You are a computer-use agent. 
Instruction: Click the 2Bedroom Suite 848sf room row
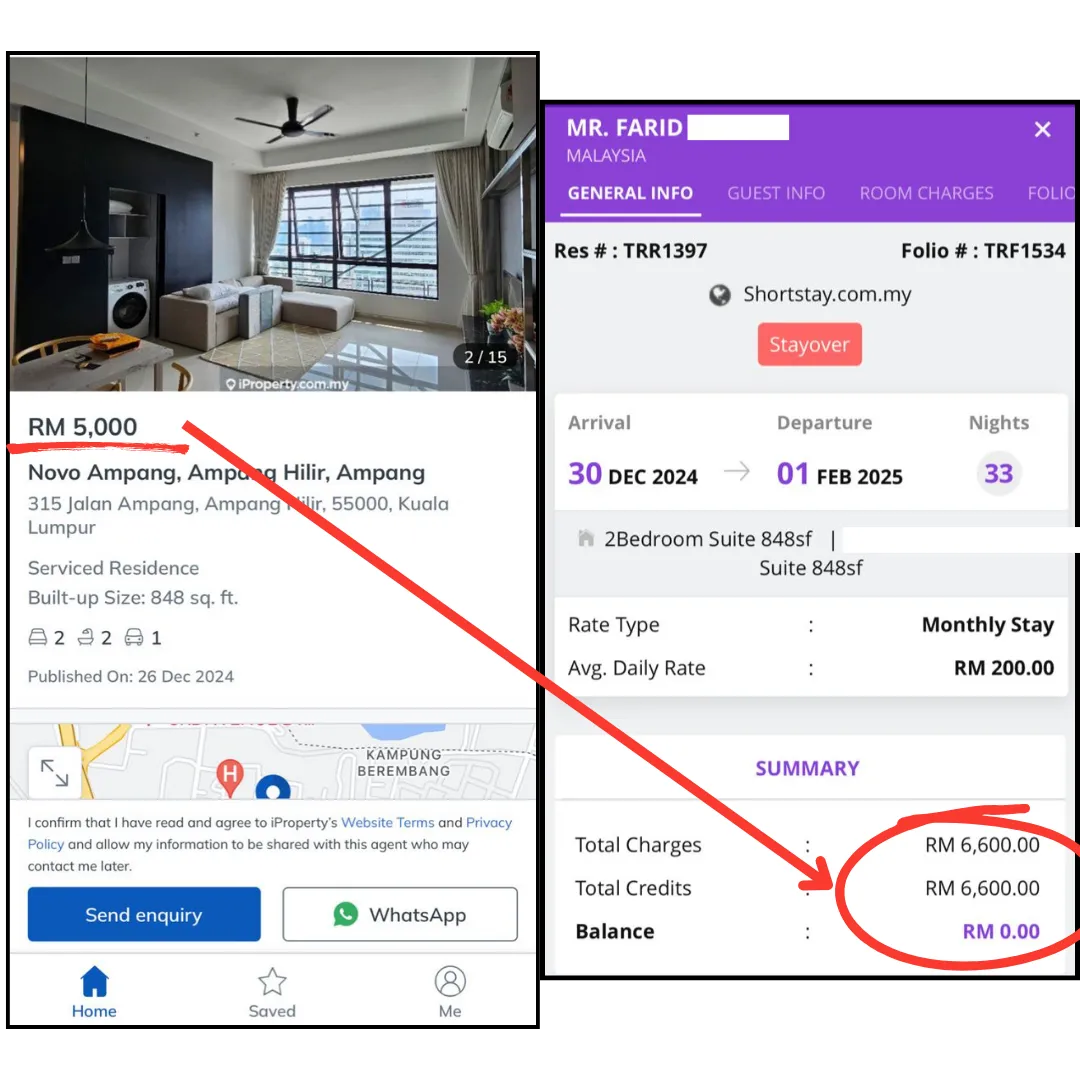[811, 553]
